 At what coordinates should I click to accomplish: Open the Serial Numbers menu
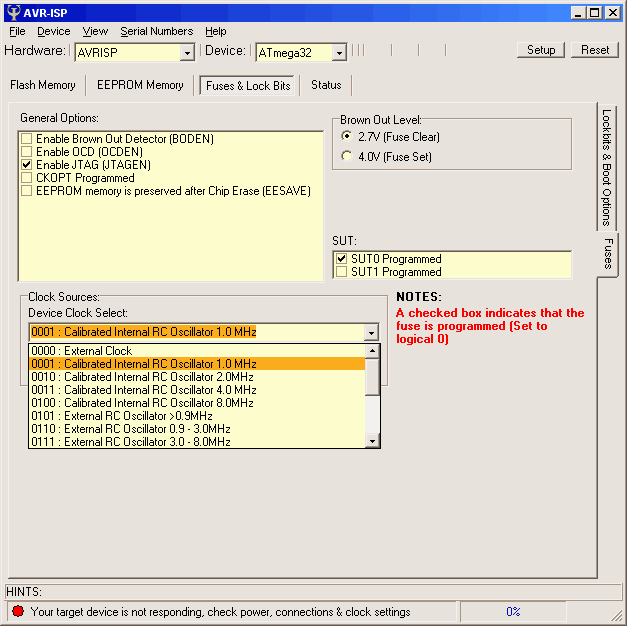pyautogui.click(x=156, y=31)
